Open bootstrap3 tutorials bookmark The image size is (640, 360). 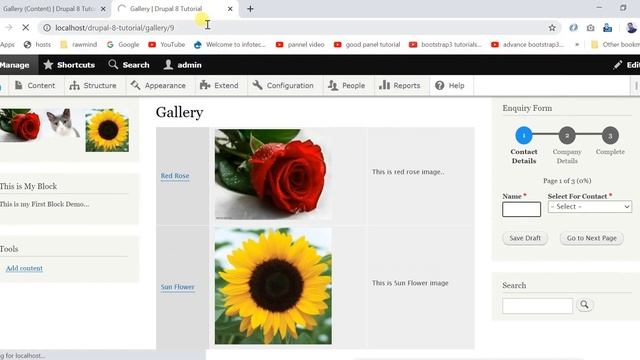[x=445, y=44]
